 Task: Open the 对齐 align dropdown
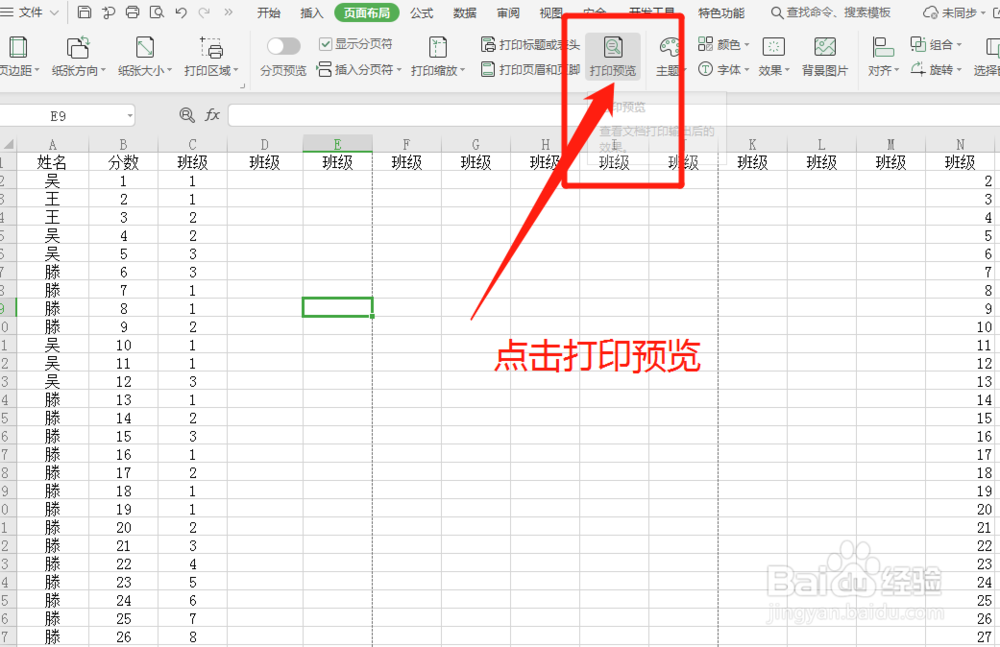point(883,57)
